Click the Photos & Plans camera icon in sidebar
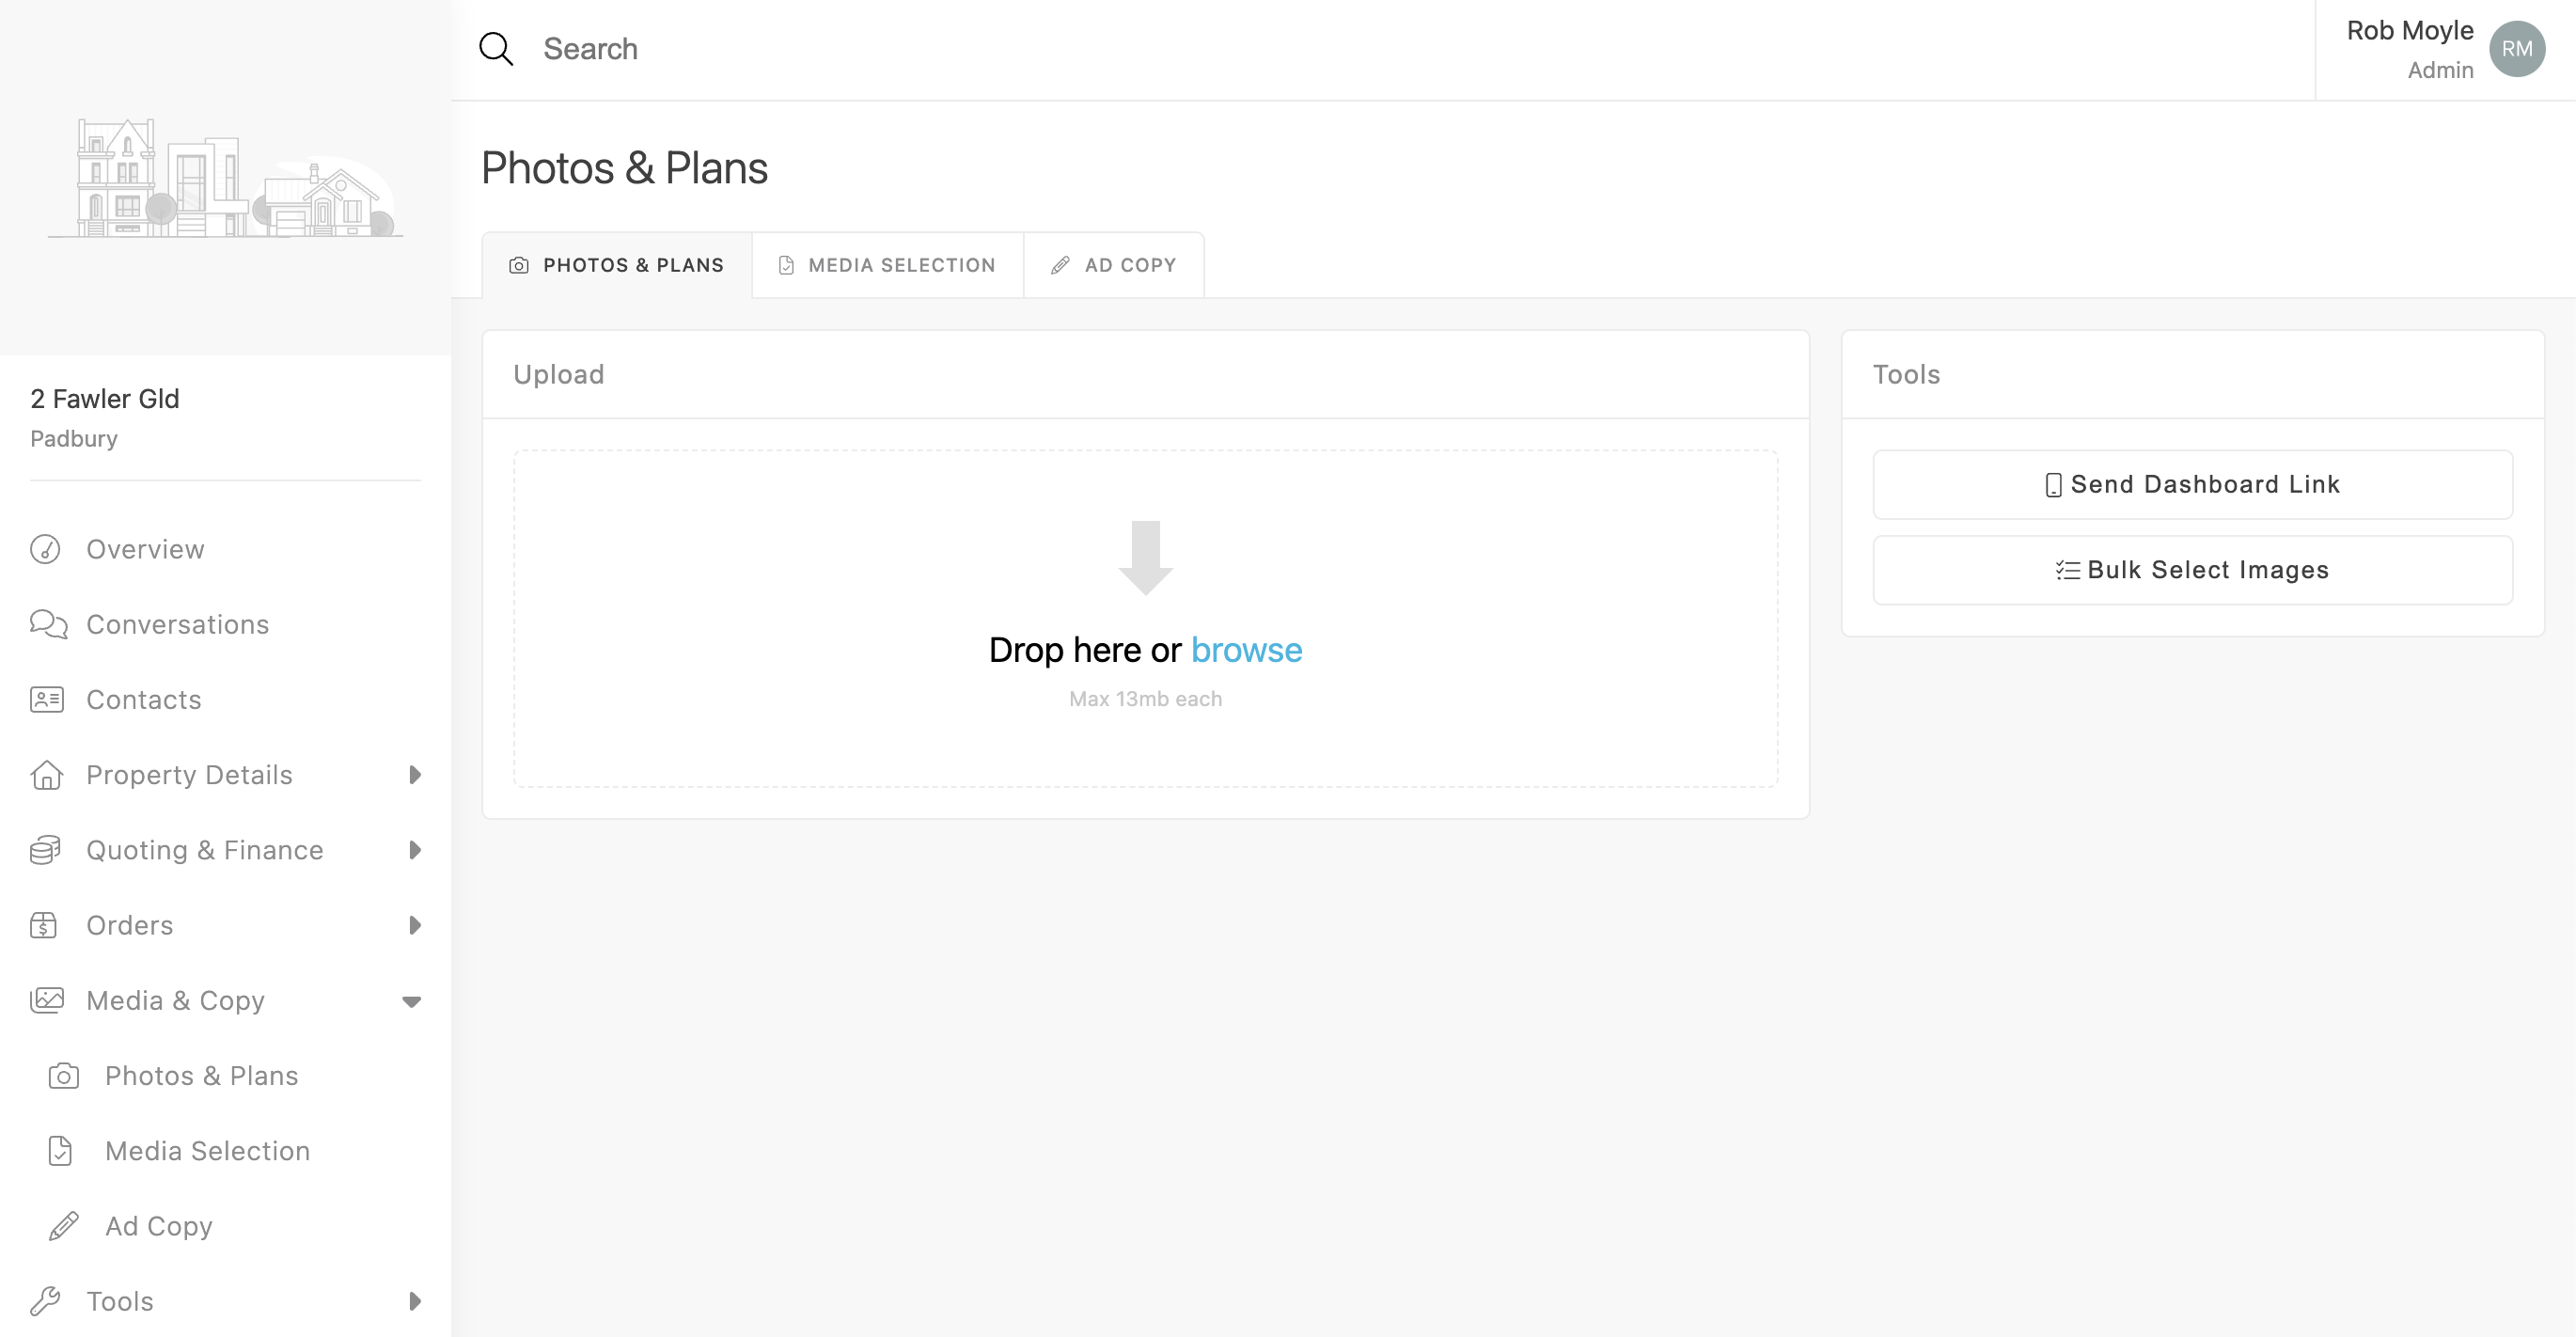 (x=64, y=1076)
